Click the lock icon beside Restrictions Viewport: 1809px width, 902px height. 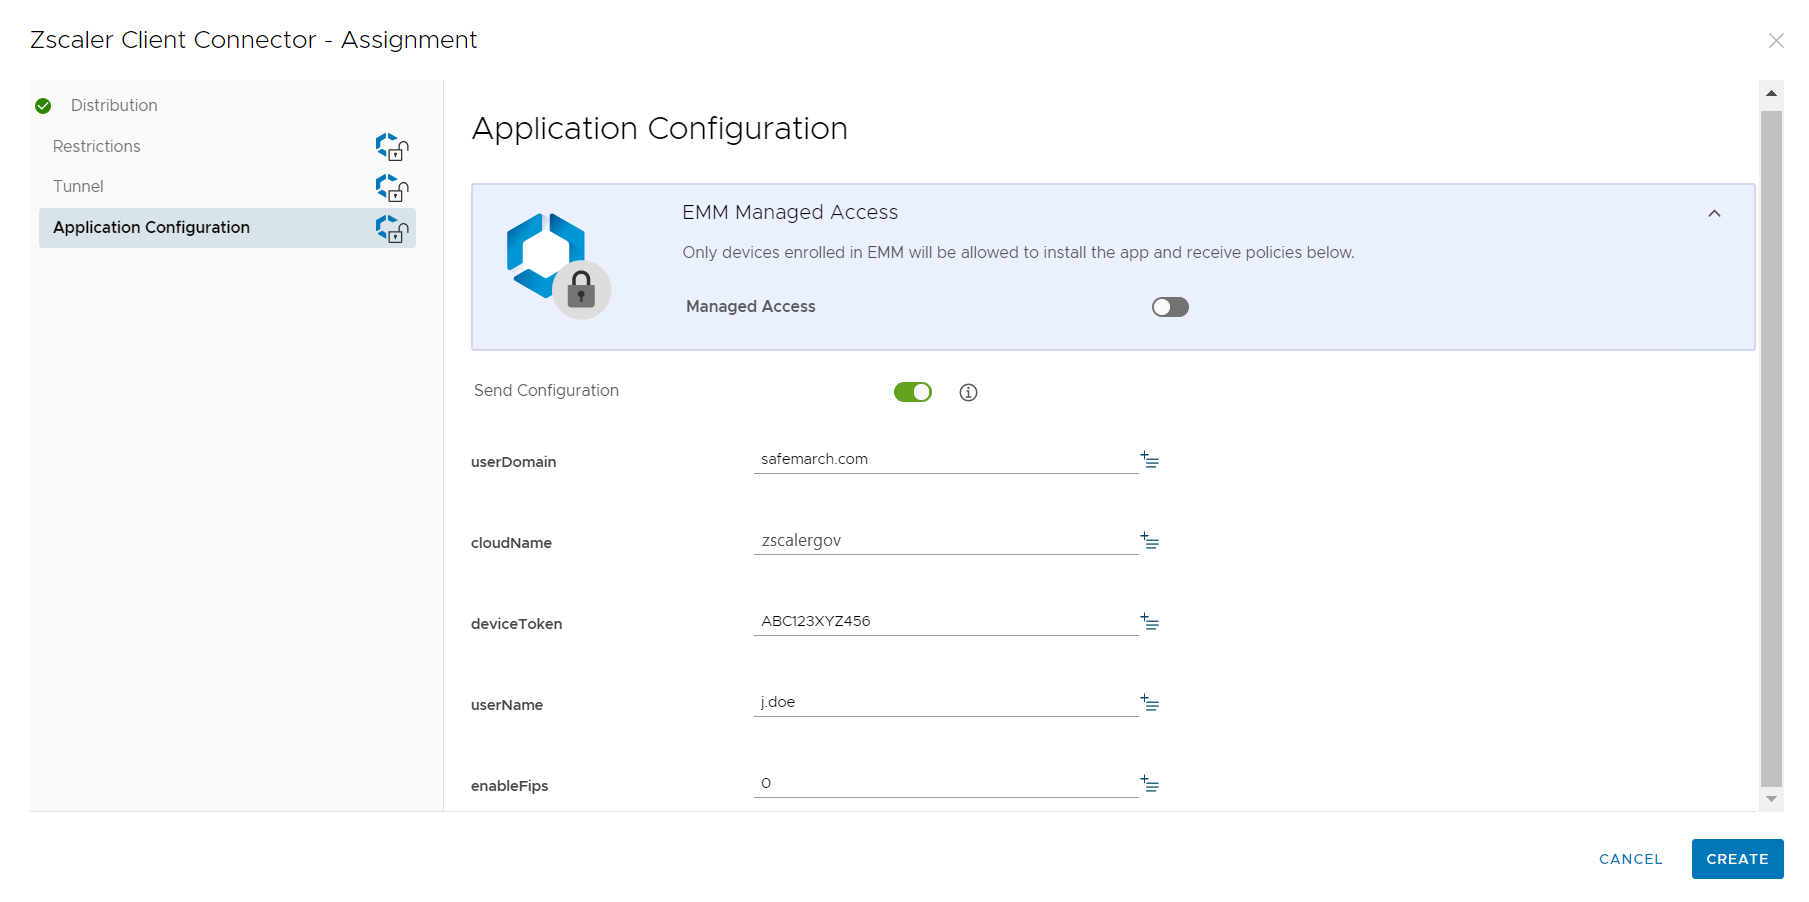tap(392, 147)
